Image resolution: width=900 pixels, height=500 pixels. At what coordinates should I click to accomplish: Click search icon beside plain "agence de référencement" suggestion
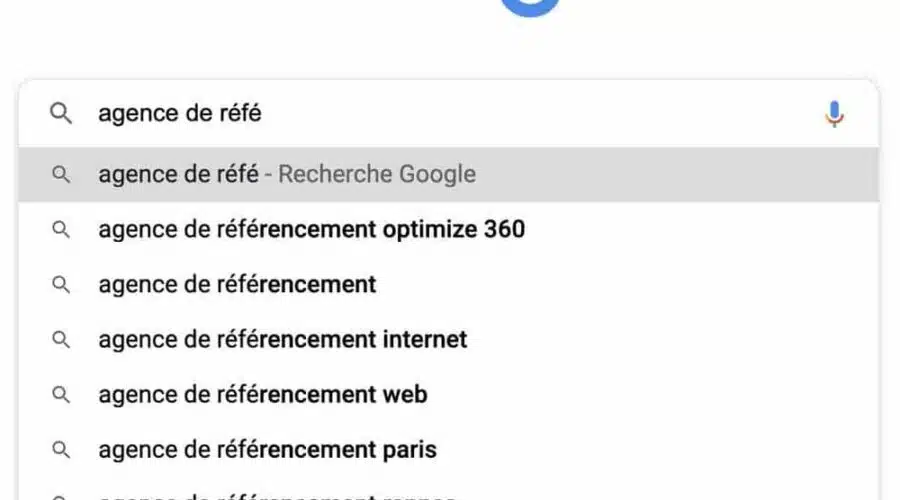pyautogui.click(x=61, y=285)
